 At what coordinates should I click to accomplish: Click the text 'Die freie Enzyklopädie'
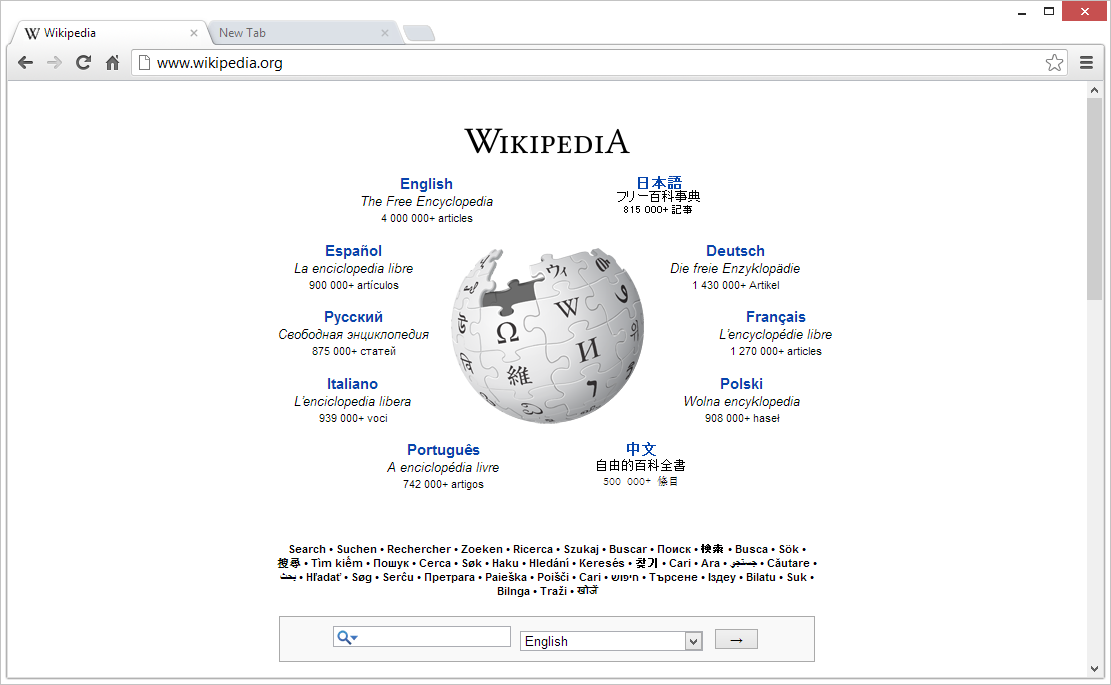tap(735, 268)
